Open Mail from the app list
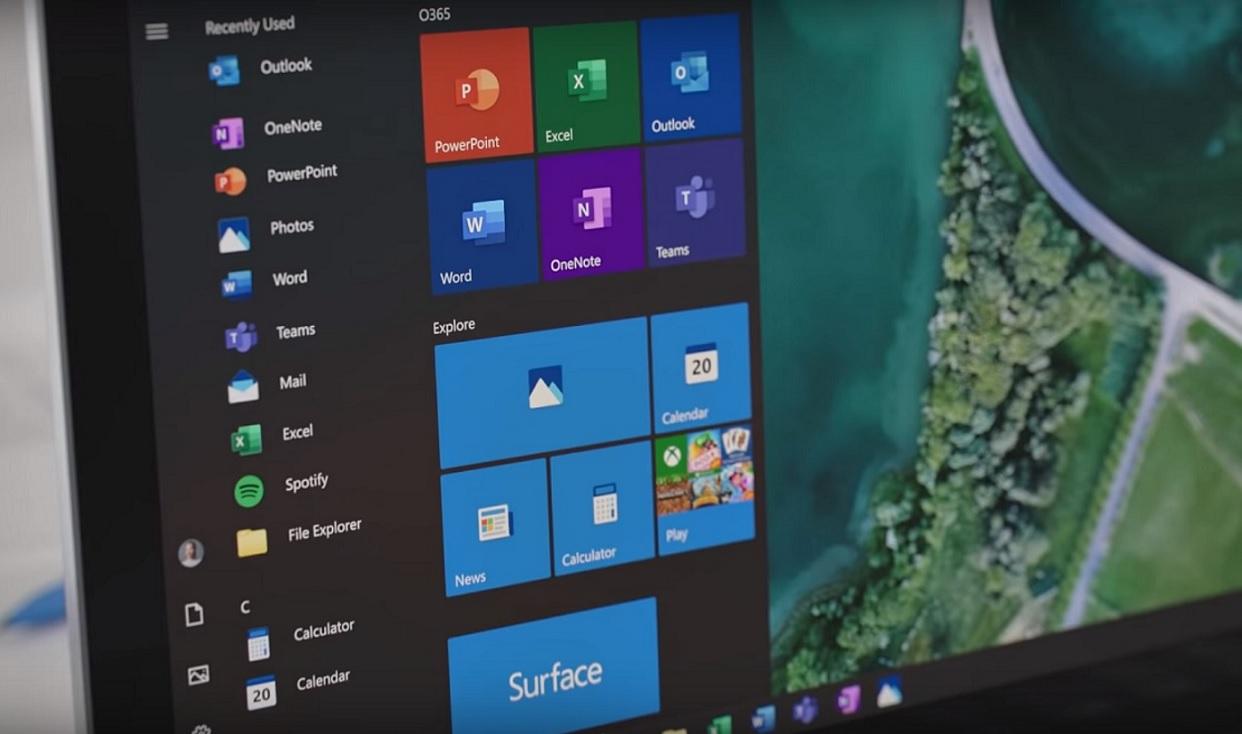 (267, 384)
